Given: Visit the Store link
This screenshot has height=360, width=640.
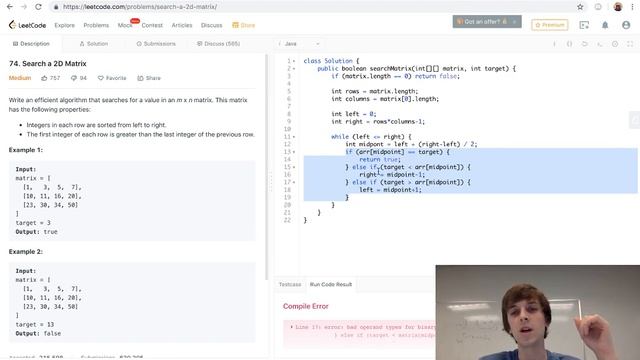Looking at the screenshot, I should click(x=244, y=25).
